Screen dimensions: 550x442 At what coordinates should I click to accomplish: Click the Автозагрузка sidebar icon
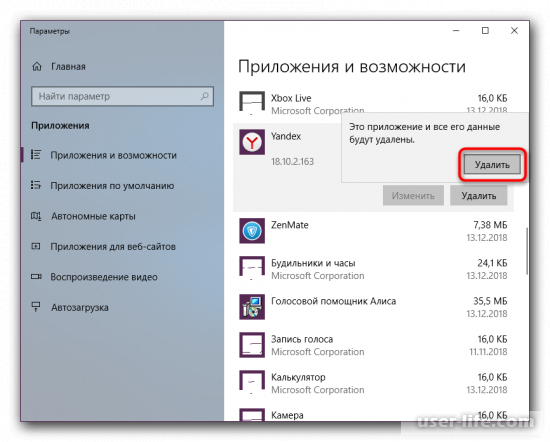tap(36, 307)
